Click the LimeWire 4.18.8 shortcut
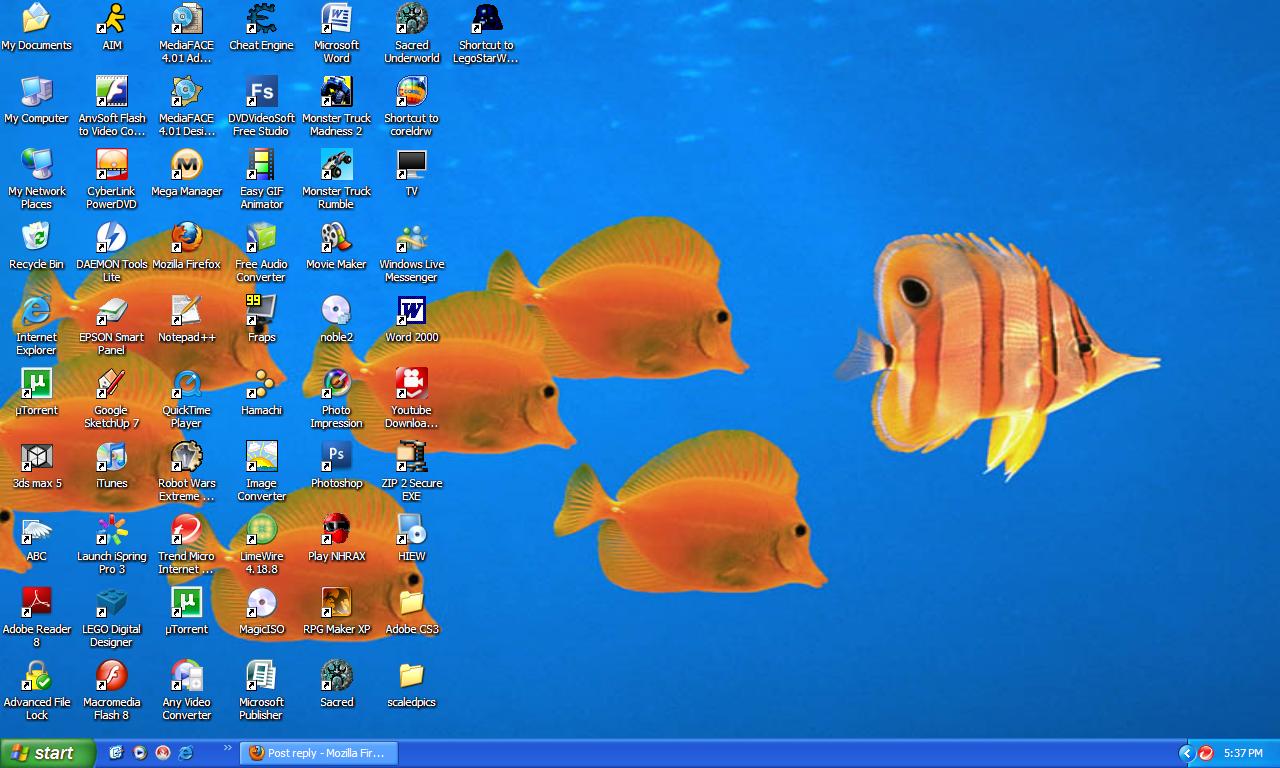Image resolution: width=1280 pixels, height=768 pixels. (261, 531)
